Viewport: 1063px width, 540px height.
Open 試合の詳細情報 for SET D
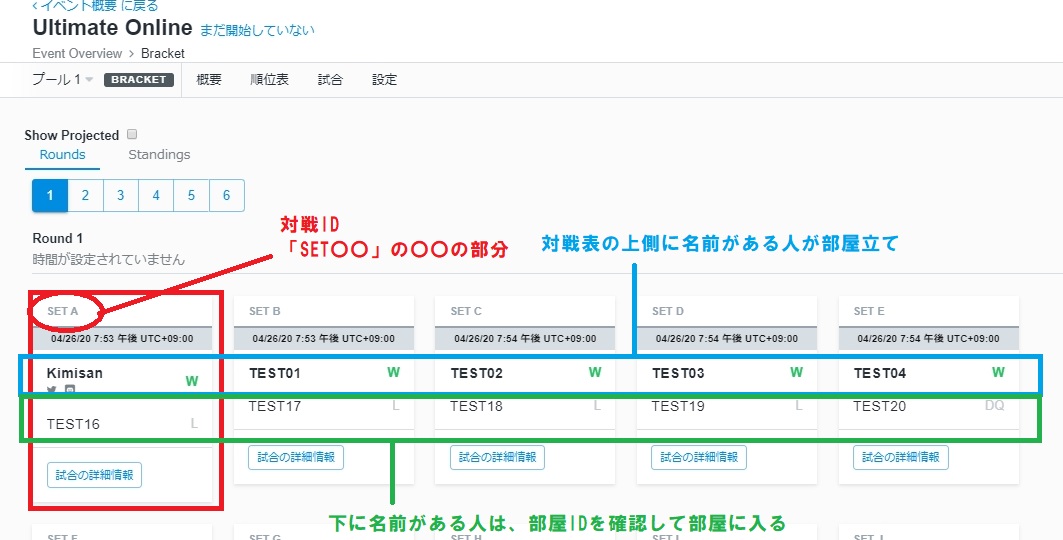click(699, 457)
